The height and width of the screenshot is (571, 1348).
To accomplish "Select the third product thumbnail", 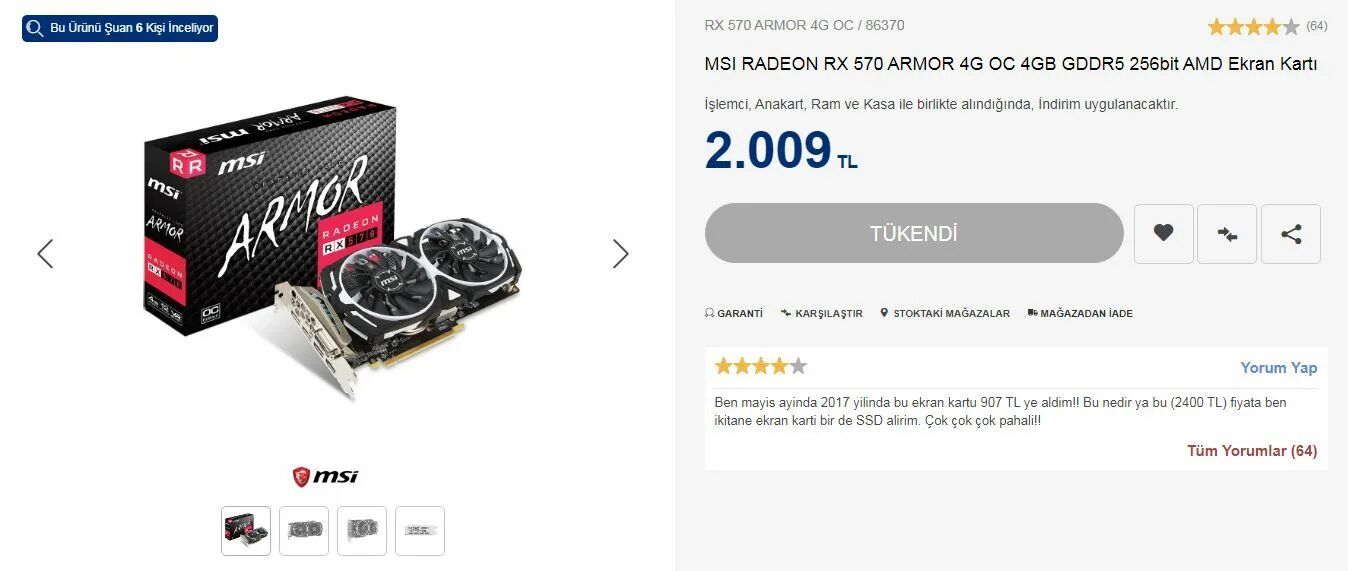I will pos(362,531).
